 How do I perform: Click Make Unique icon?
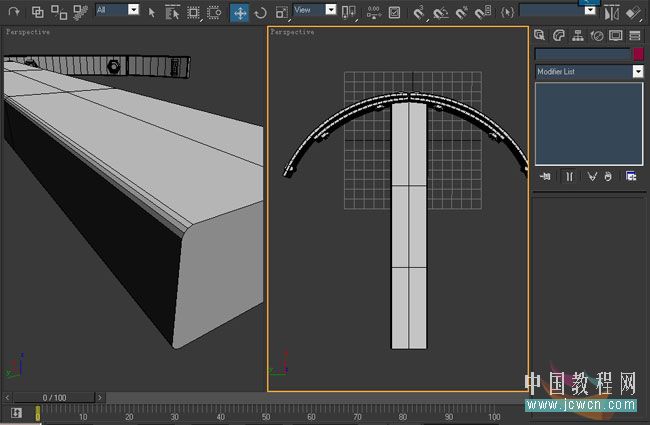[x=592, y=177]
